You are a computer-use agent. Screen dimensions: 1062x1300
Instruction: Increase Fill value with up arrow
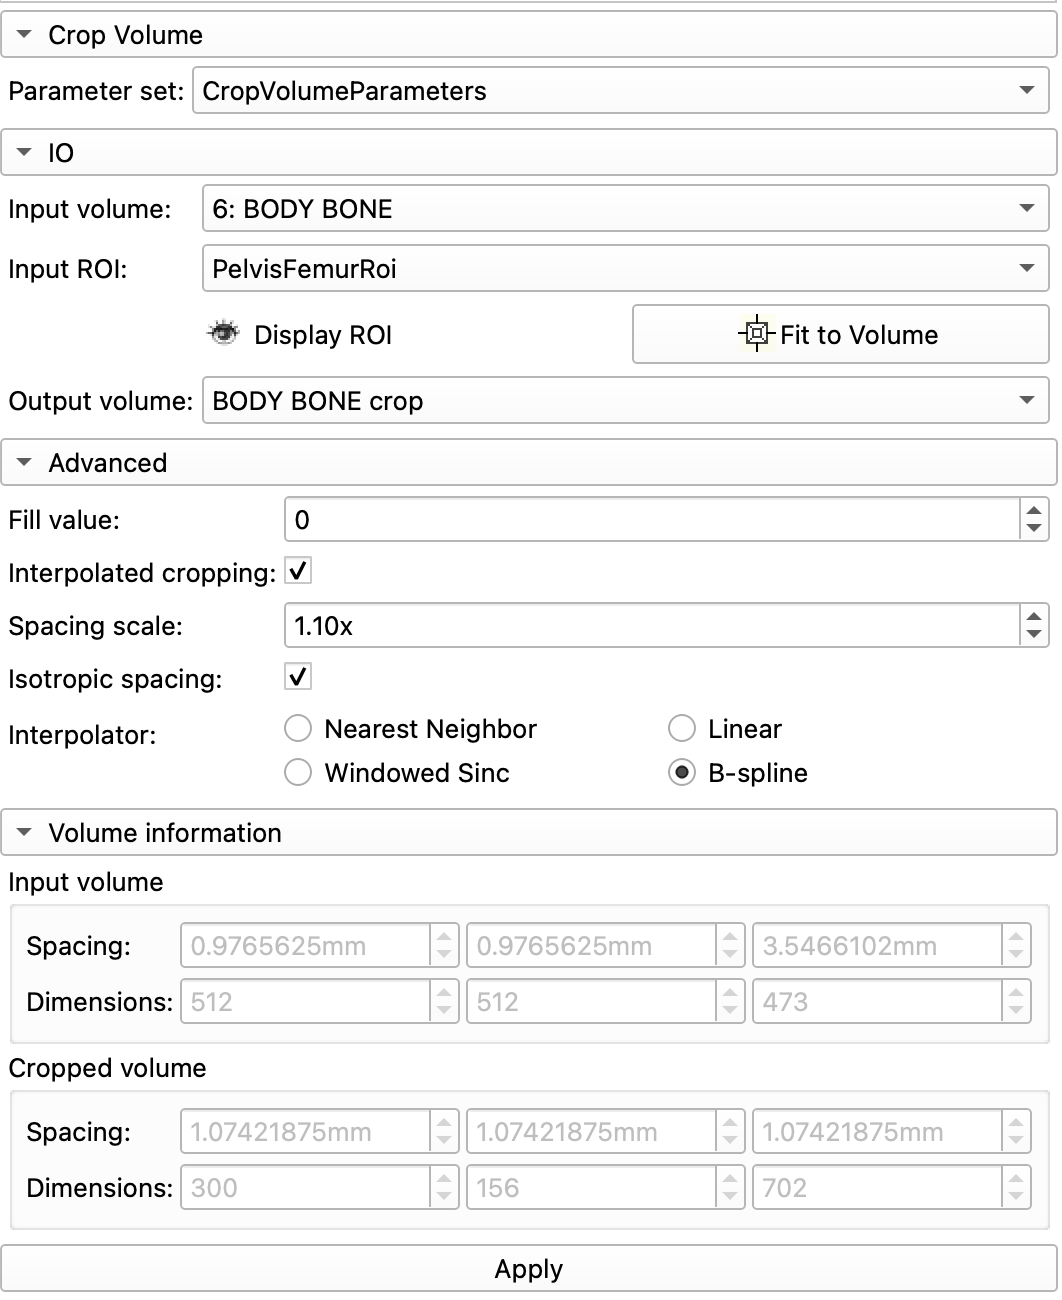pyautogui.click(x=1034, y=510)
